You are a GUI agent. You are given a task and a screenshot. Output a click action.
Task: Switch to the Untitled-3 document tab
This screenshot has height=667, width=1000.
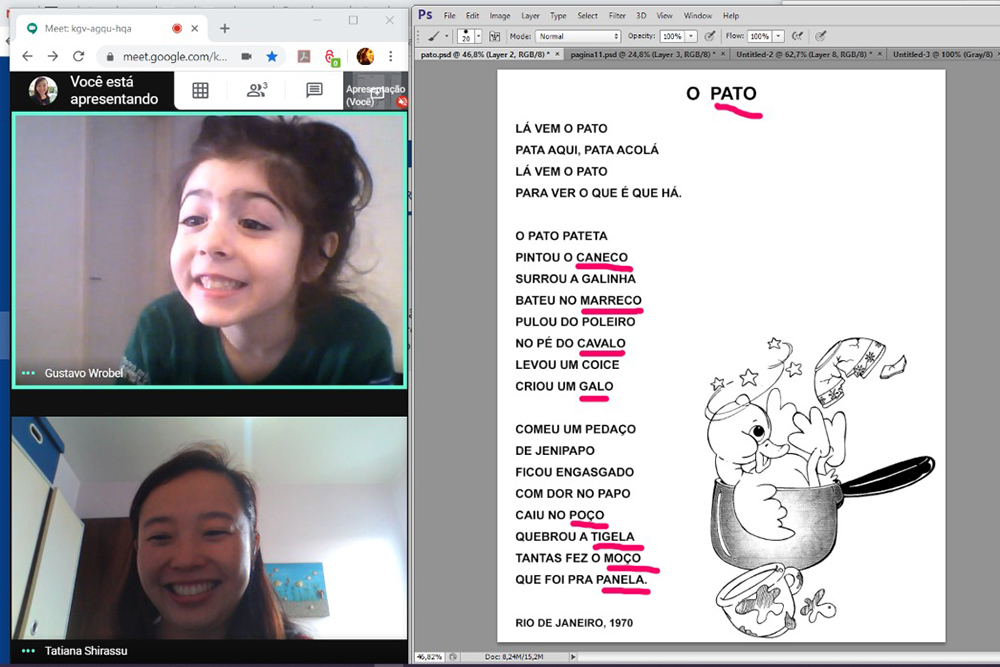point(943,55)
